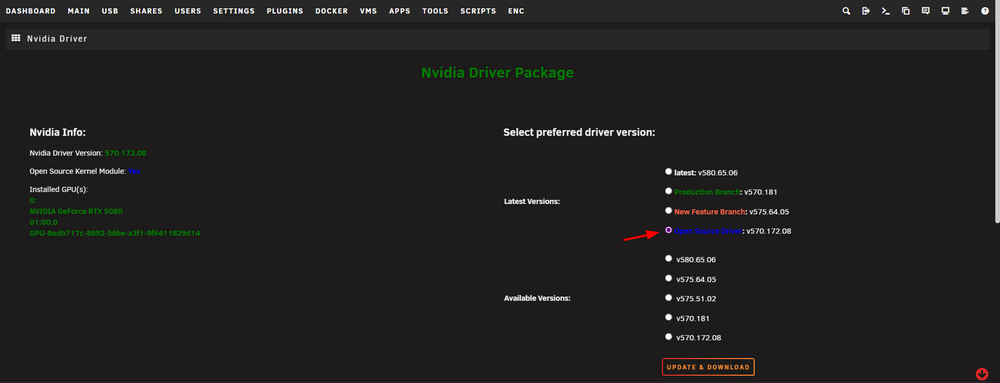This screenshot has width=1000, height=383.
Task: Open the Scripts menu
Action: (x=478, y=11)
